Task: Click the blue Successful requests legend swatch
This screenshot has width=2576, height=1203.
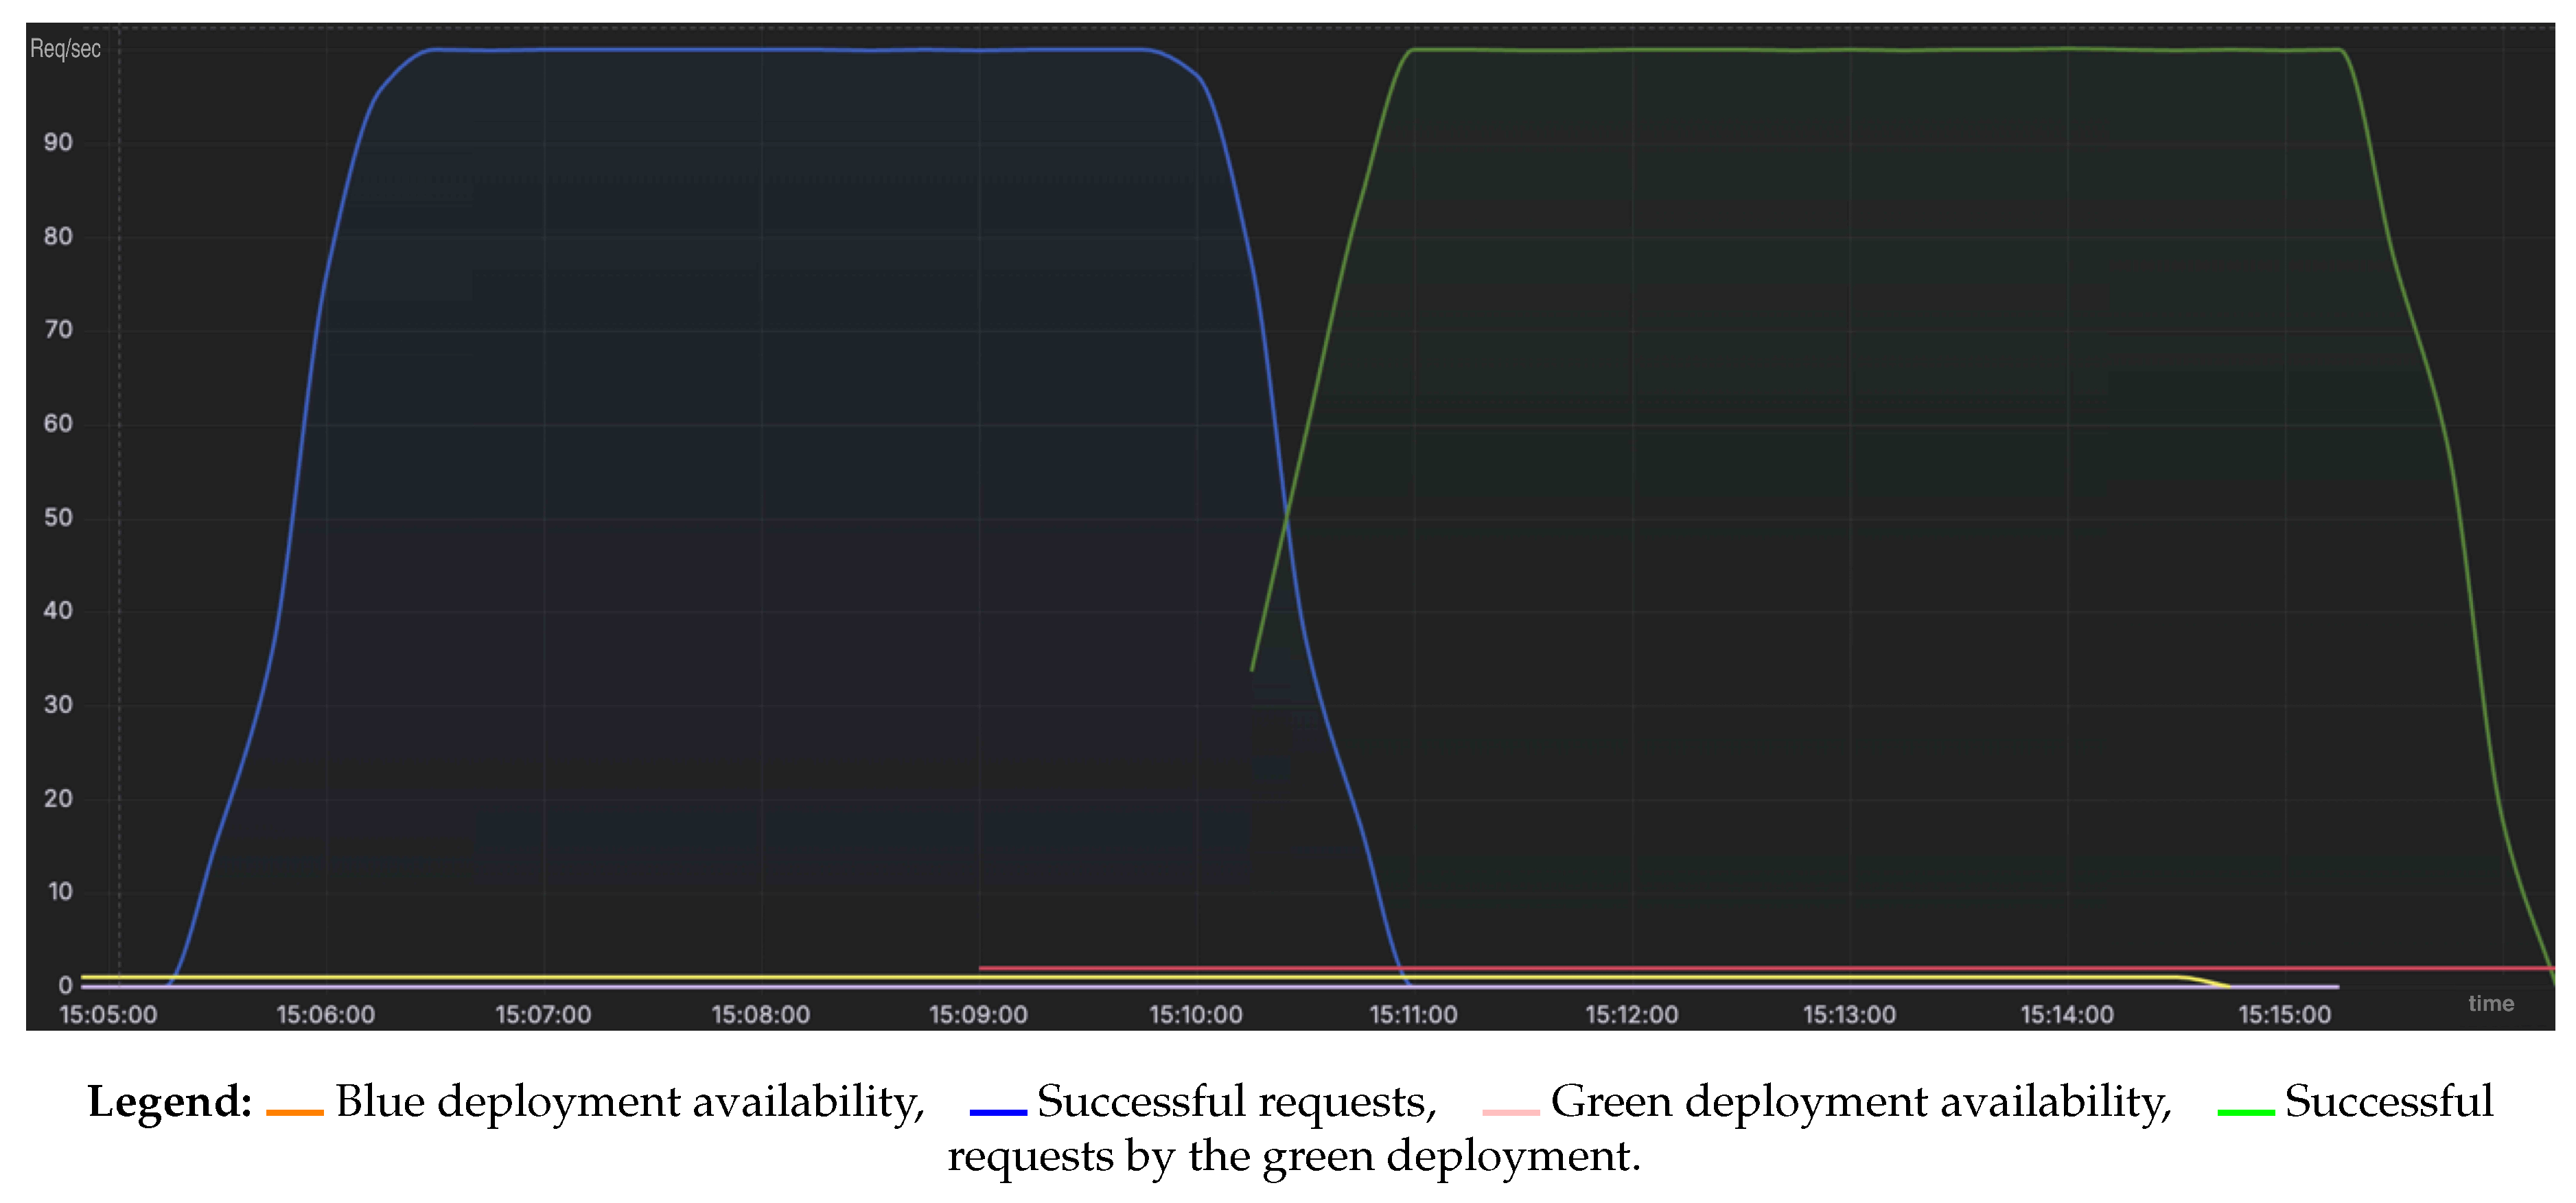Action: pos(997,1112)
